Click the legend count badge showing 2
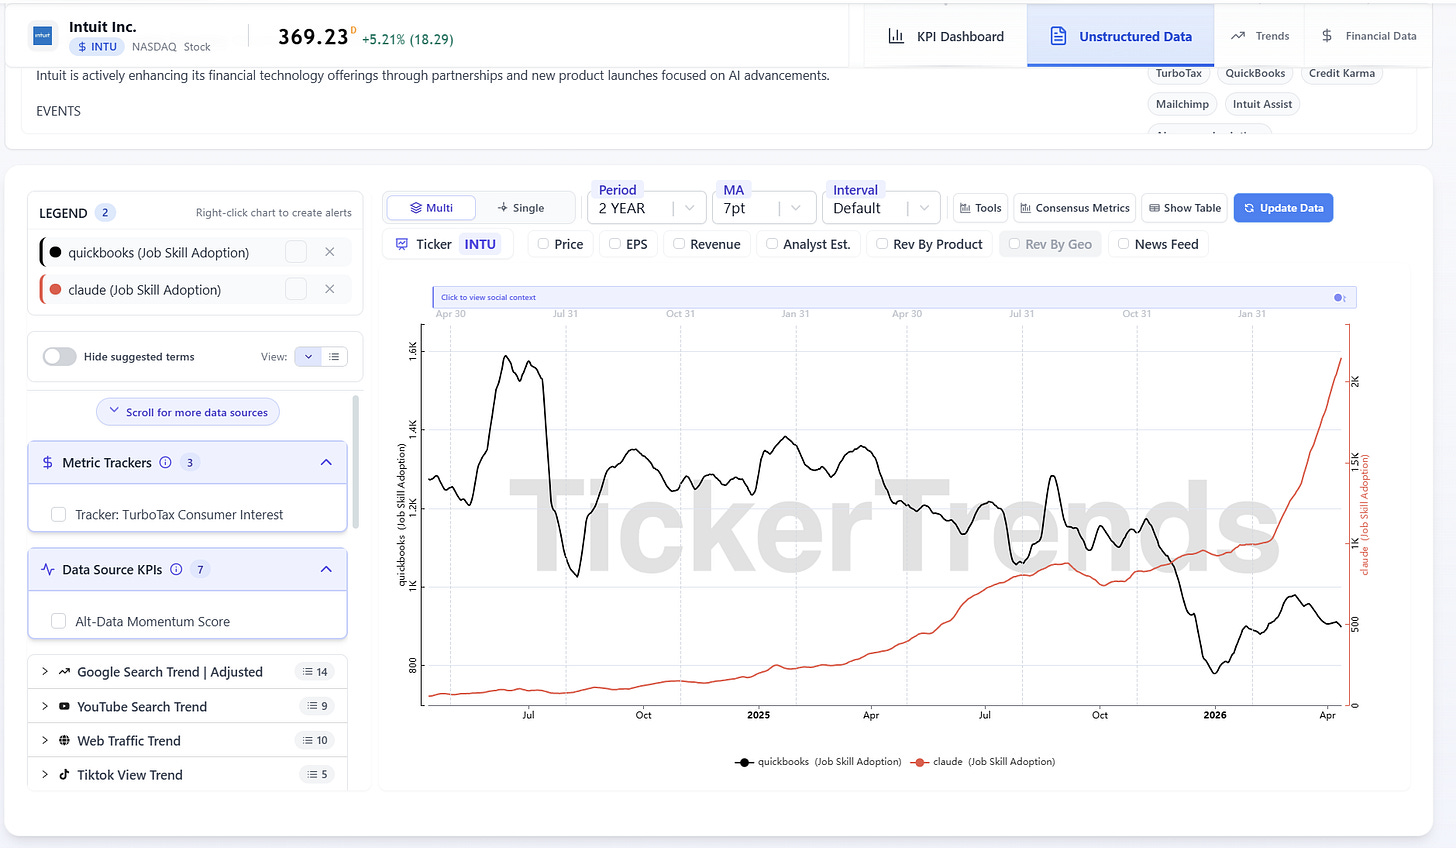This screenshot has width=1456, height=848. pos(105,212)
